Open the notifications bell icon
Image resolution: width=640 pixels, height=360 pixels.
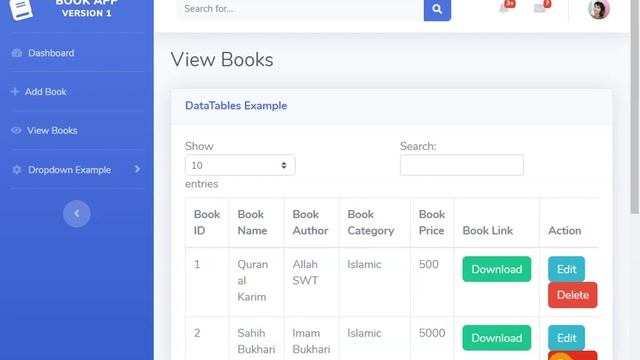point(504,9)
